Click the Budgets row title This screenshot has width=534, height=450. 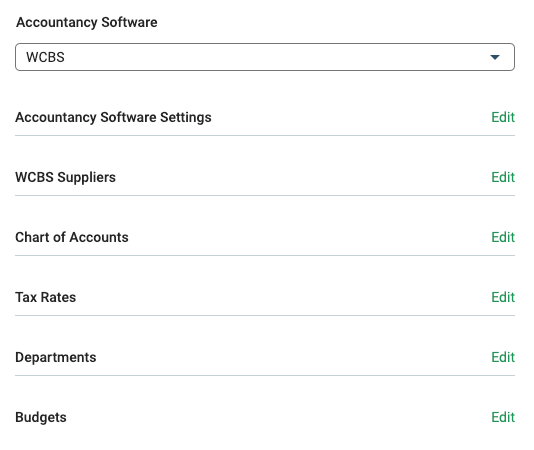click(x=41, y=417)
